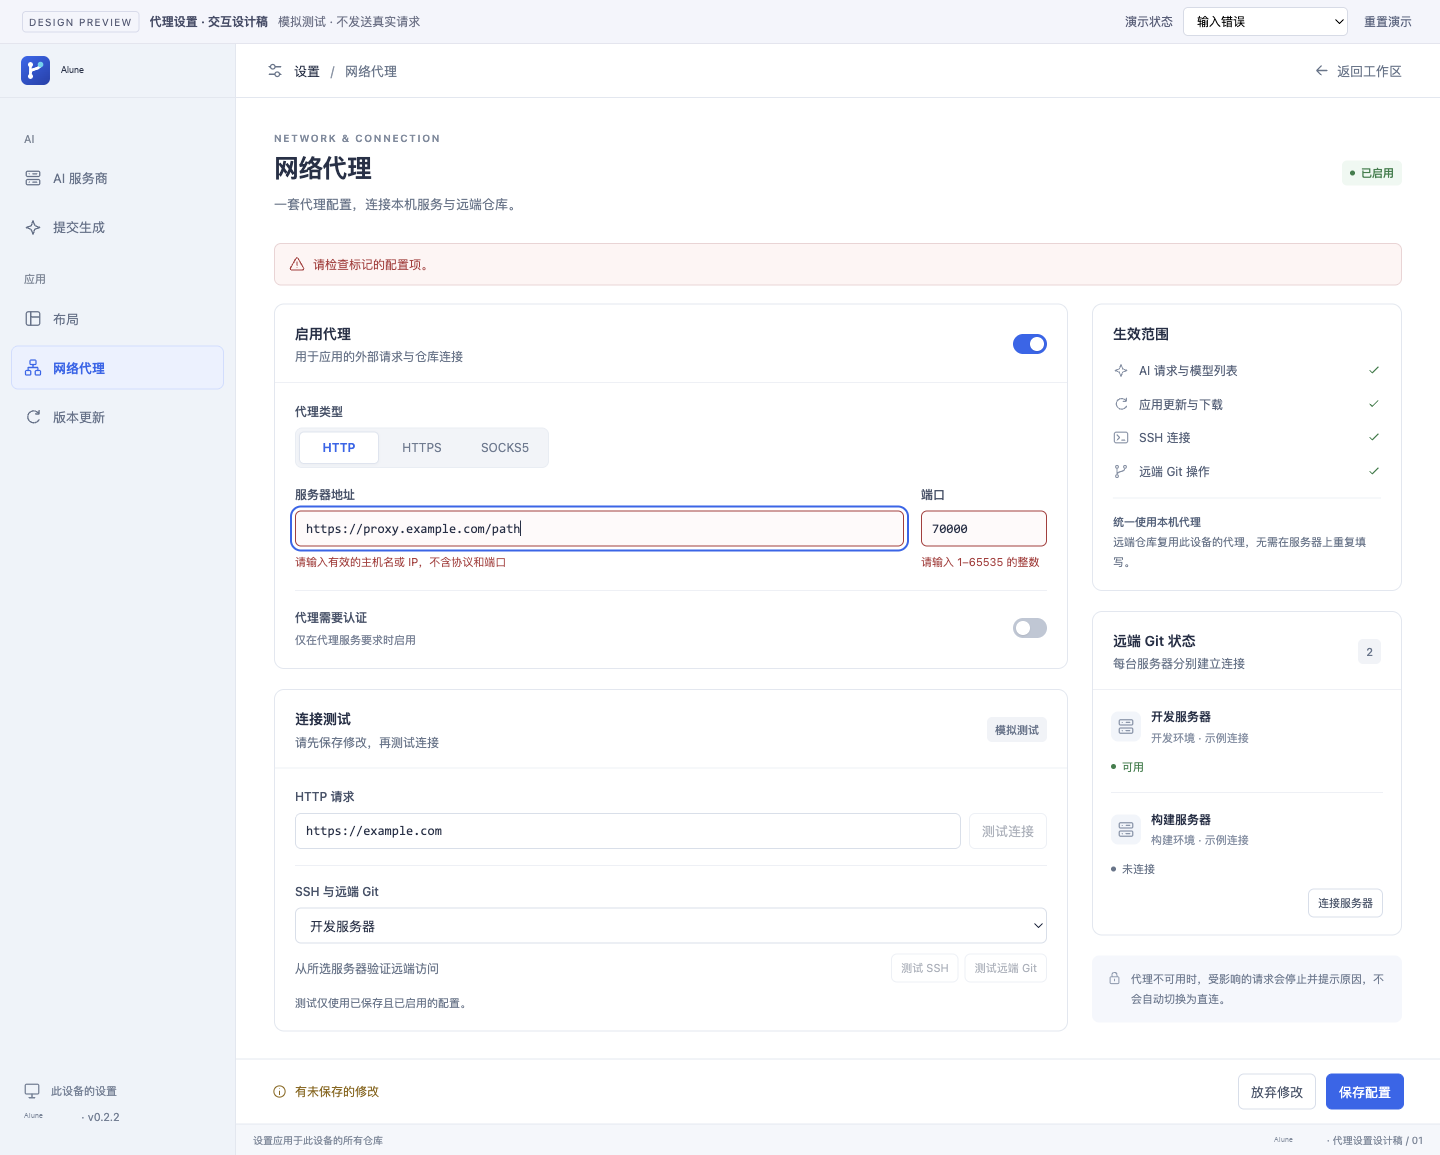This screenshot has width=1440, height=1155.
Task: Open the 演示状态 dropdown showing 输入错误
Action: [1265, 21]
